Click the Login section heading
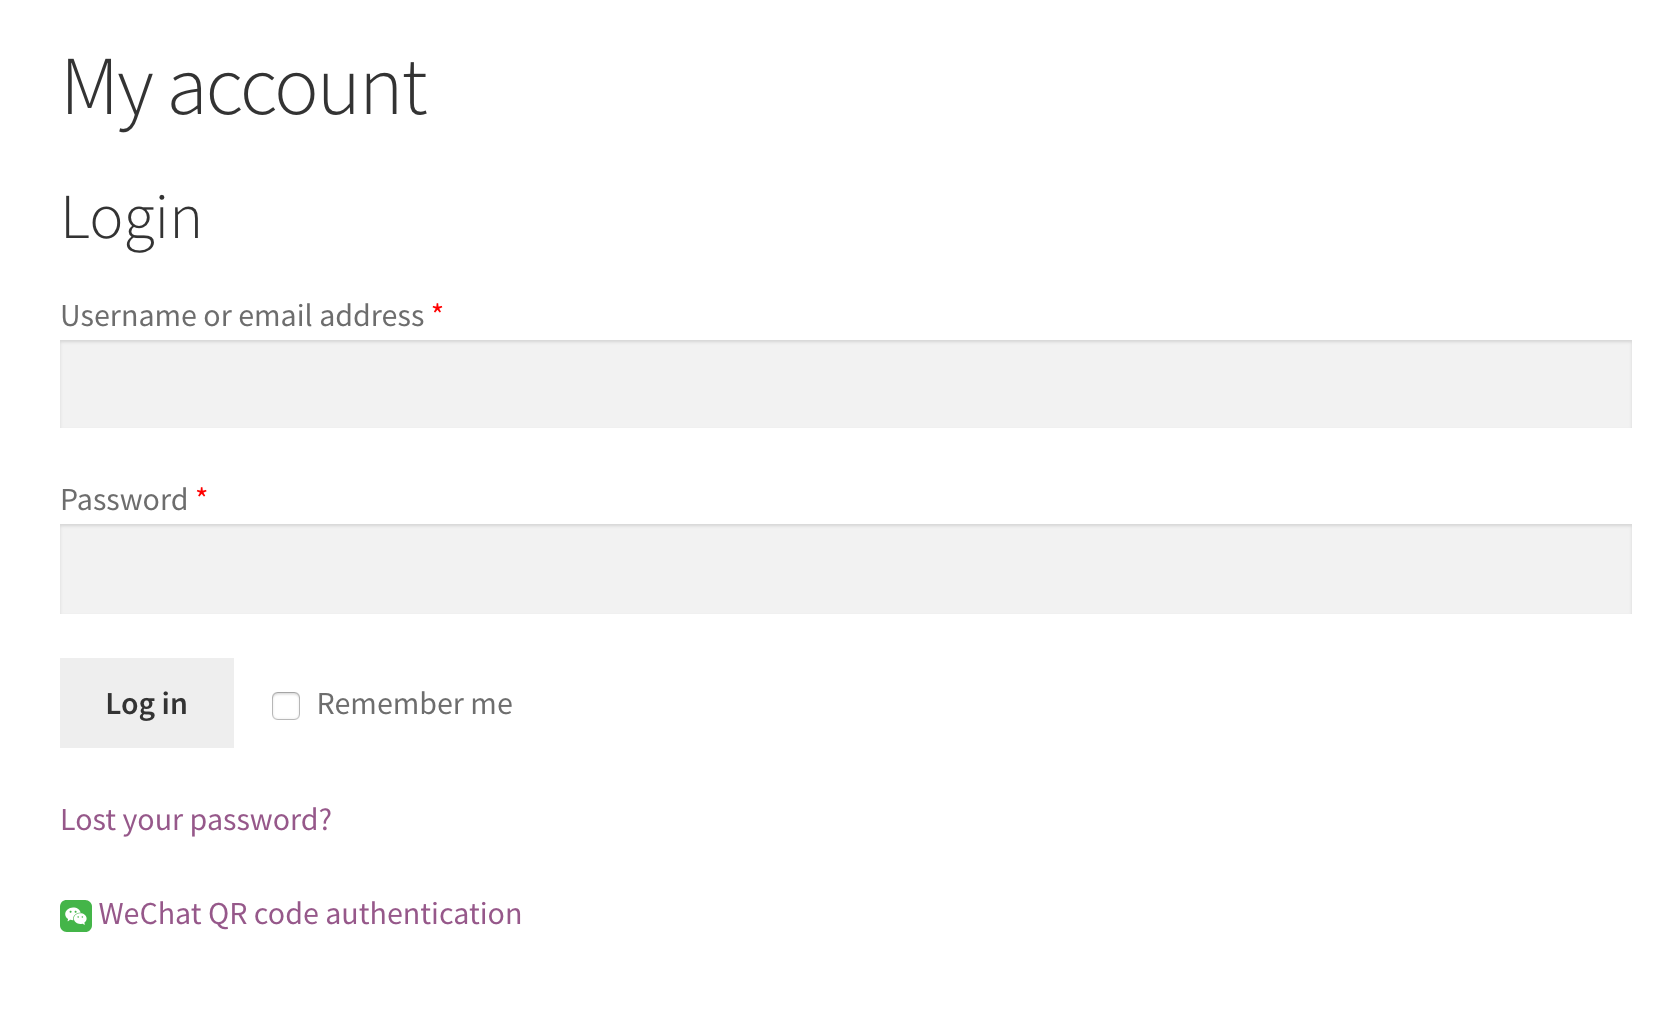Image resolution: width=1680 pixels, height=1026 pixels. pos(131,218)
